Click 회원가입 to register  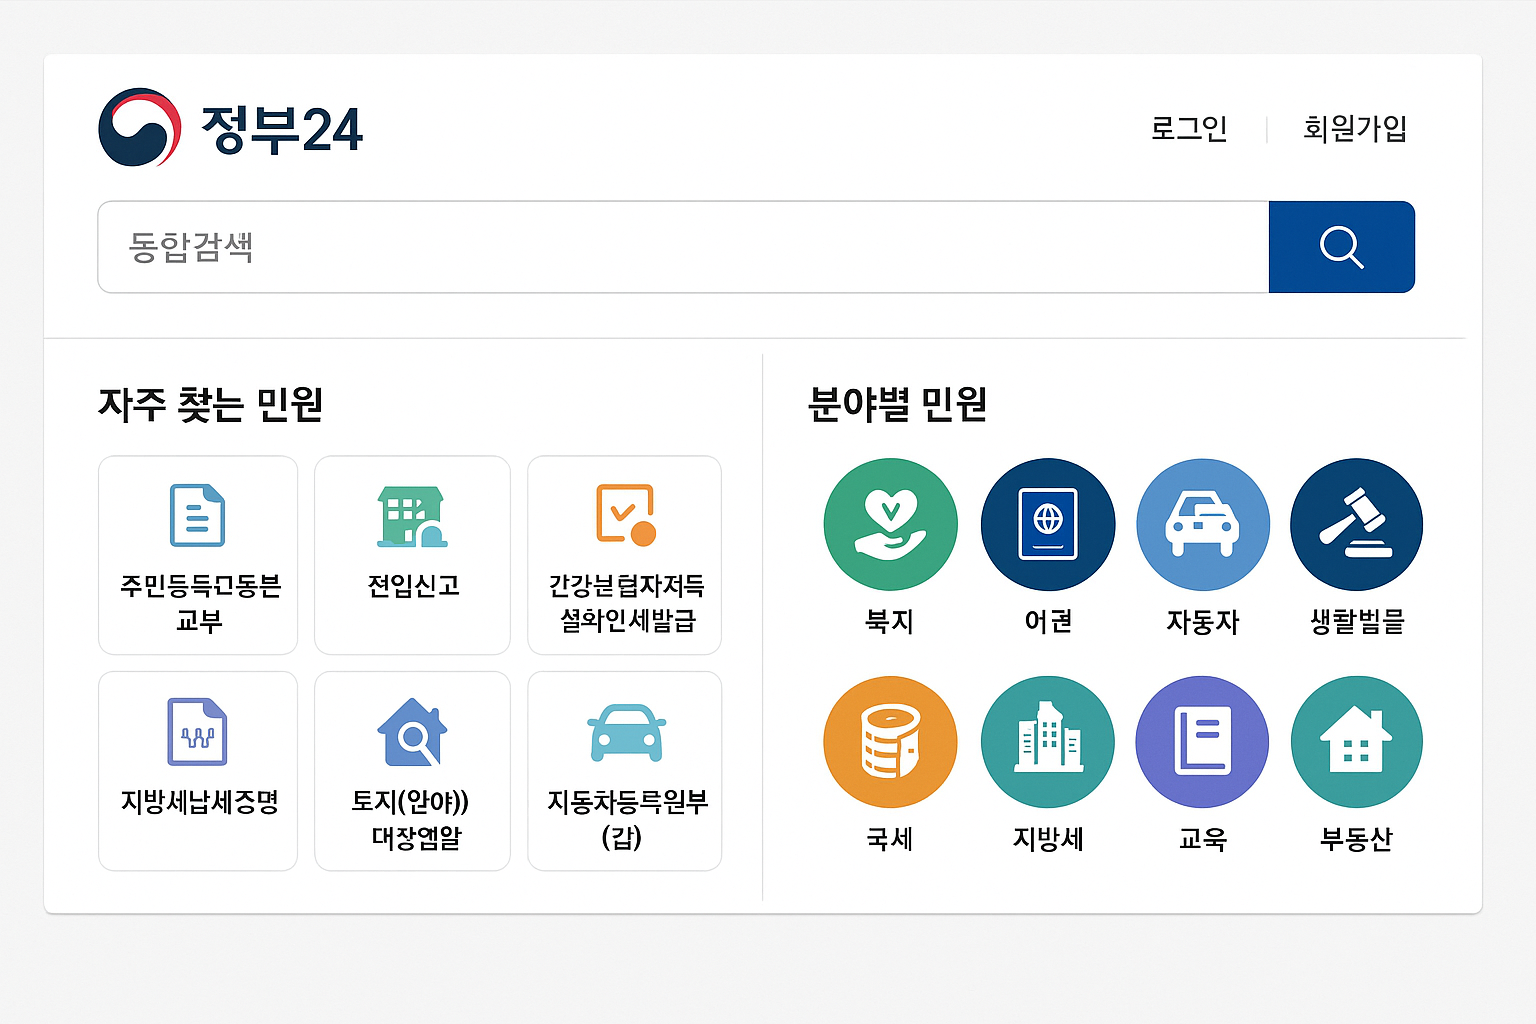click(x=1355, y=128)
